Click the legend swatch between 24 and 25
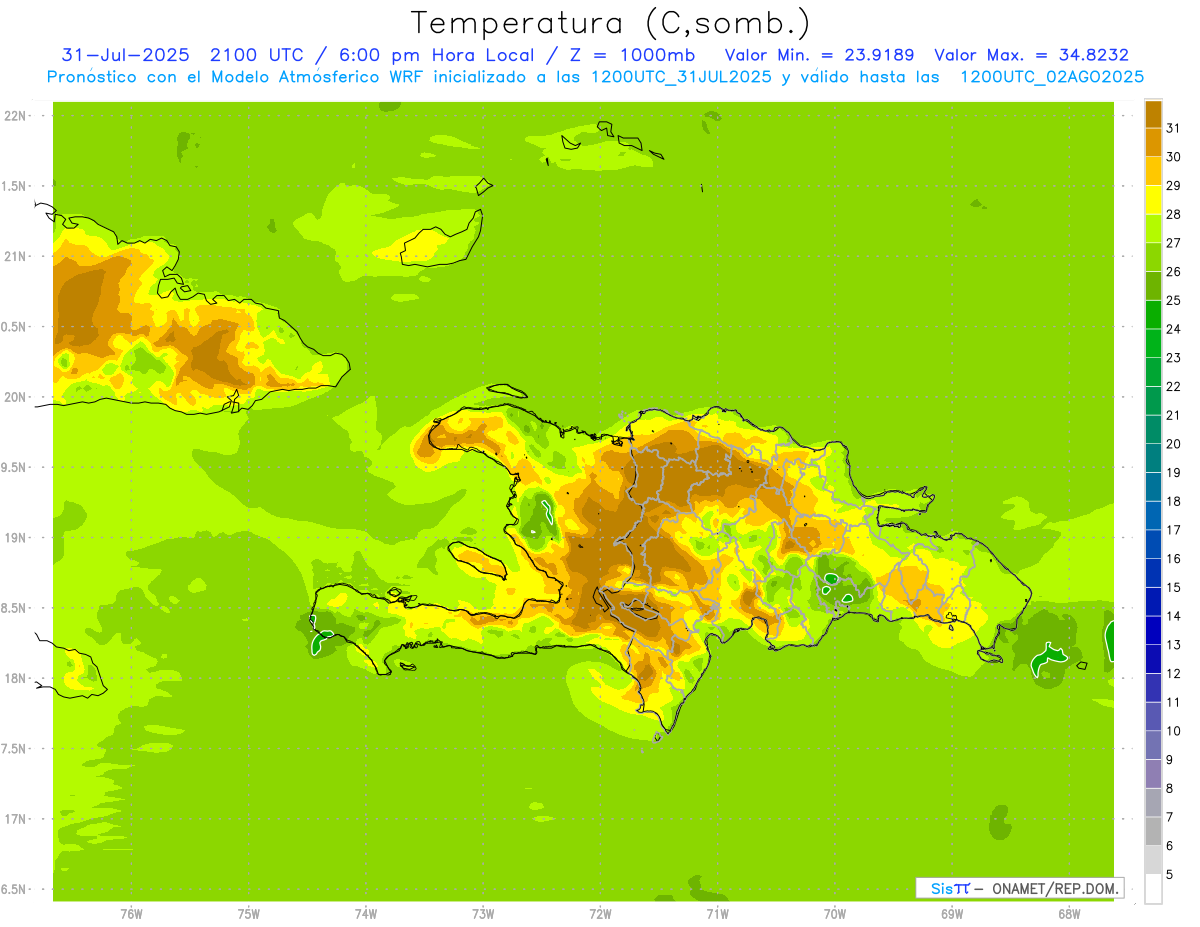Screen dimensions: 1200x927 coord(1153,314)
